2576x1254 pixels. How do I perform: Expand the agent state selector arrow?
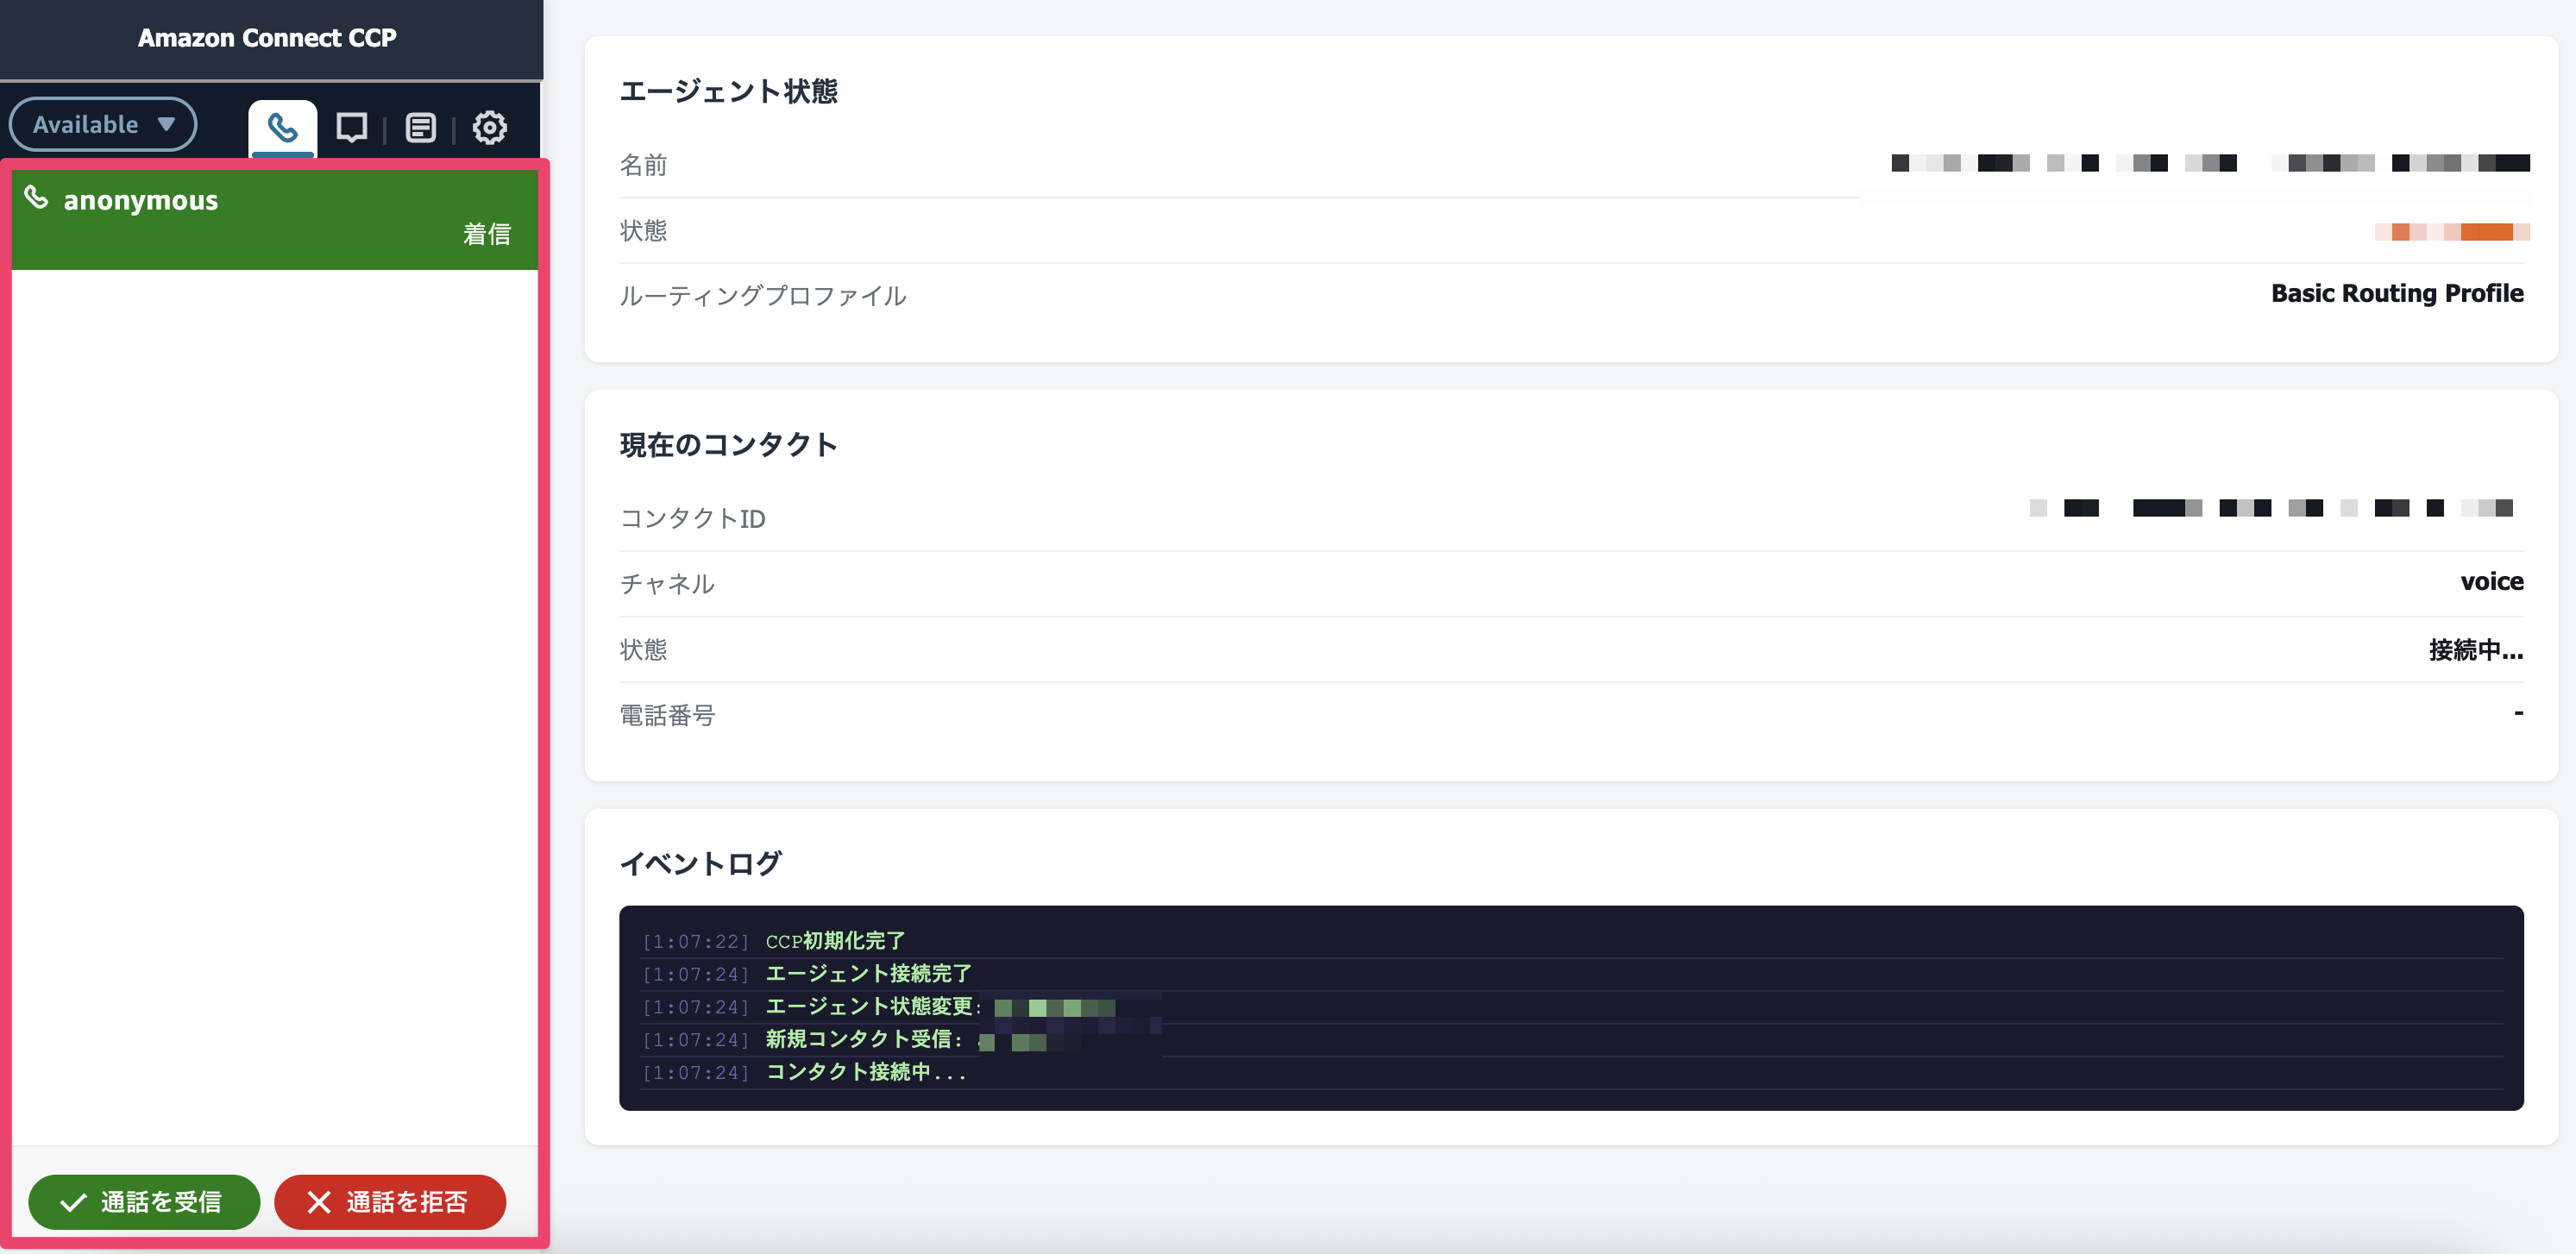coord(167,124)
